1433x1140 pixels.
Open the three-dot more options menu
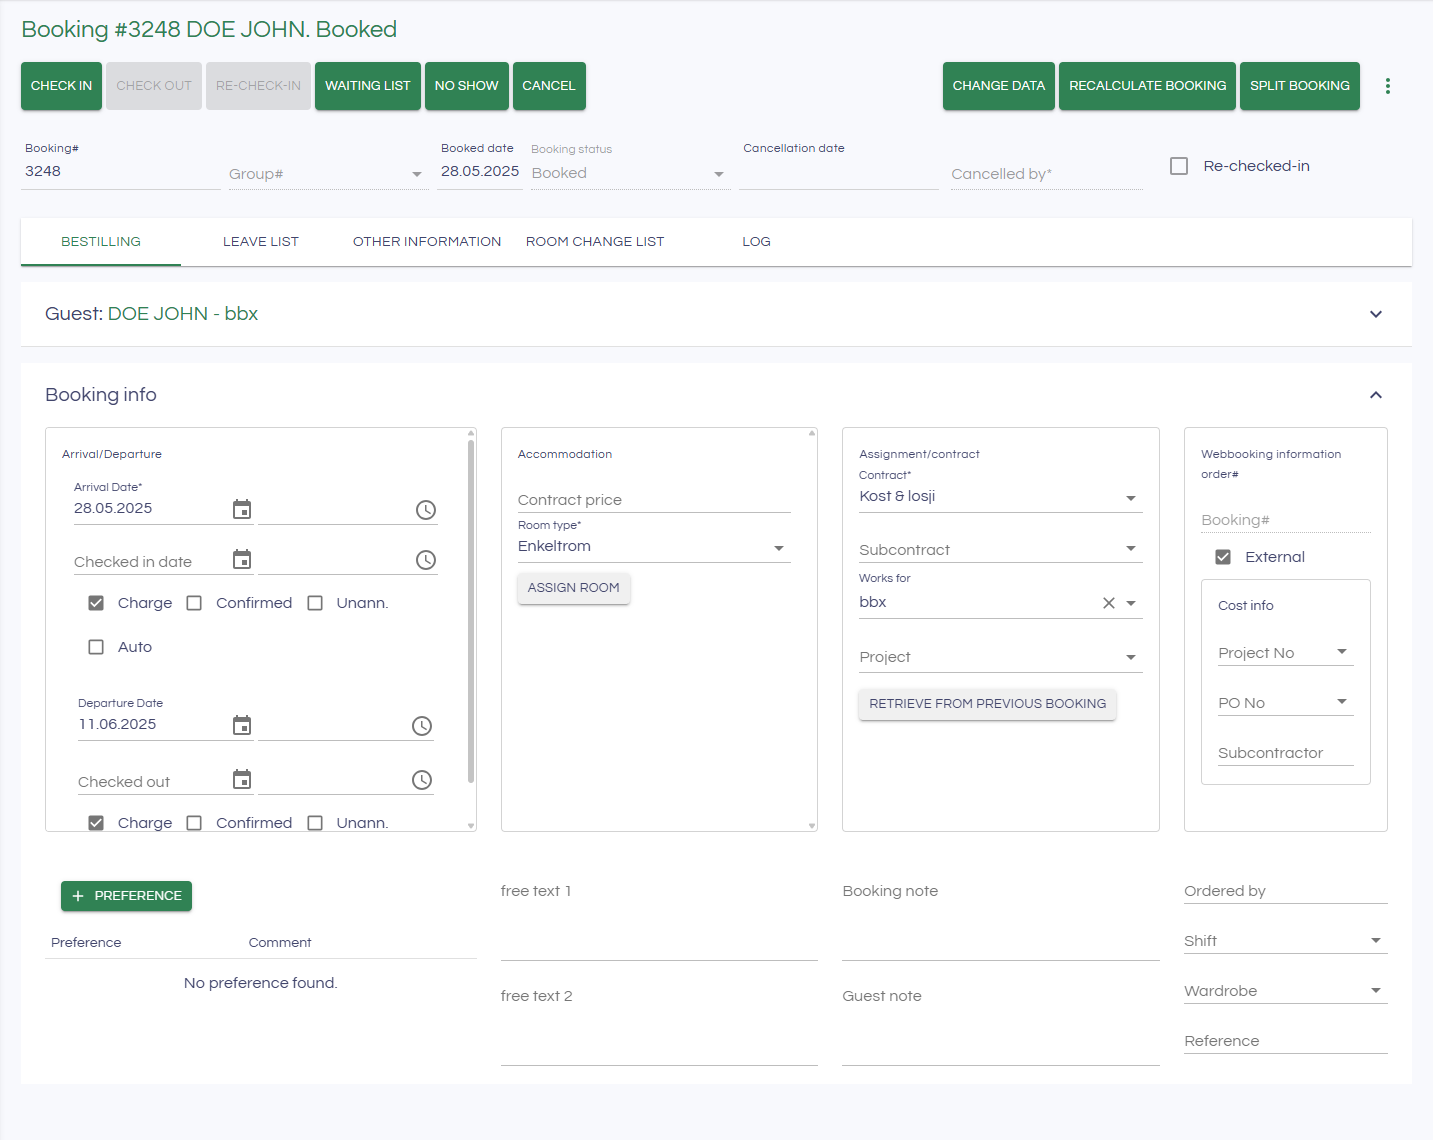click(x=1387, y=86)
